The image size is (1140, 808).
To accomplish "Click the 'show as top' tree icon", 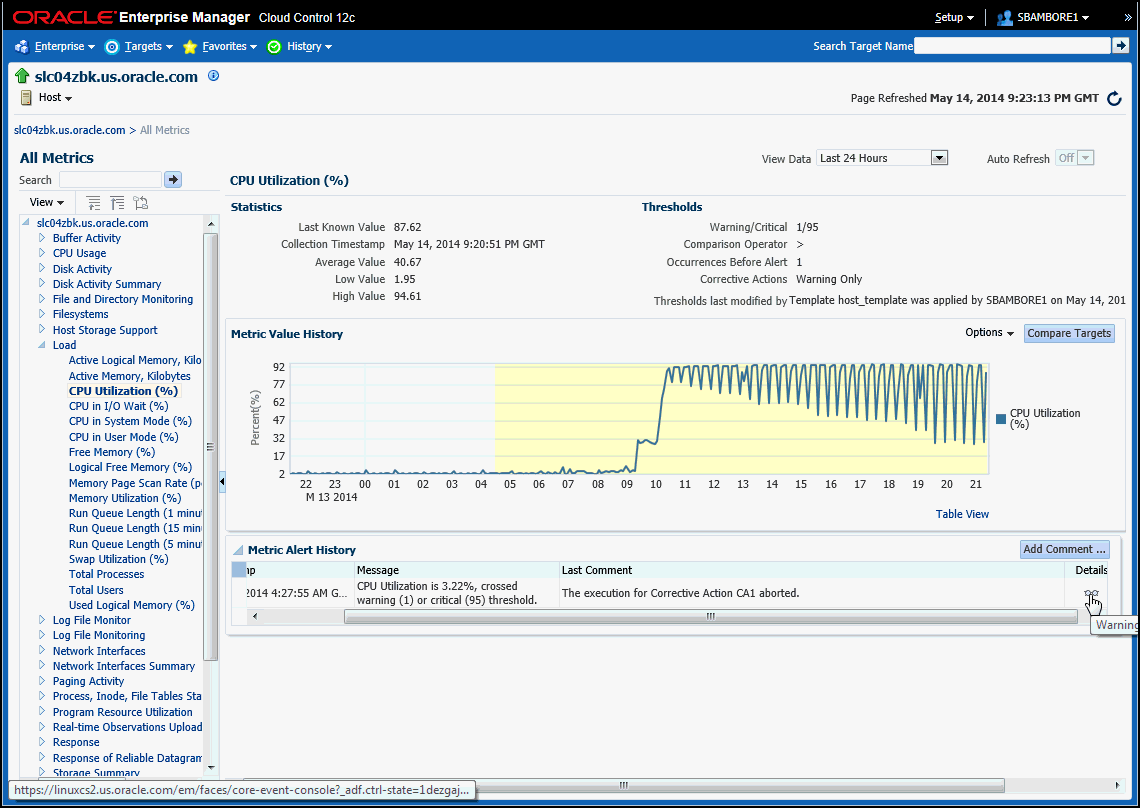I will pos(140,202).
